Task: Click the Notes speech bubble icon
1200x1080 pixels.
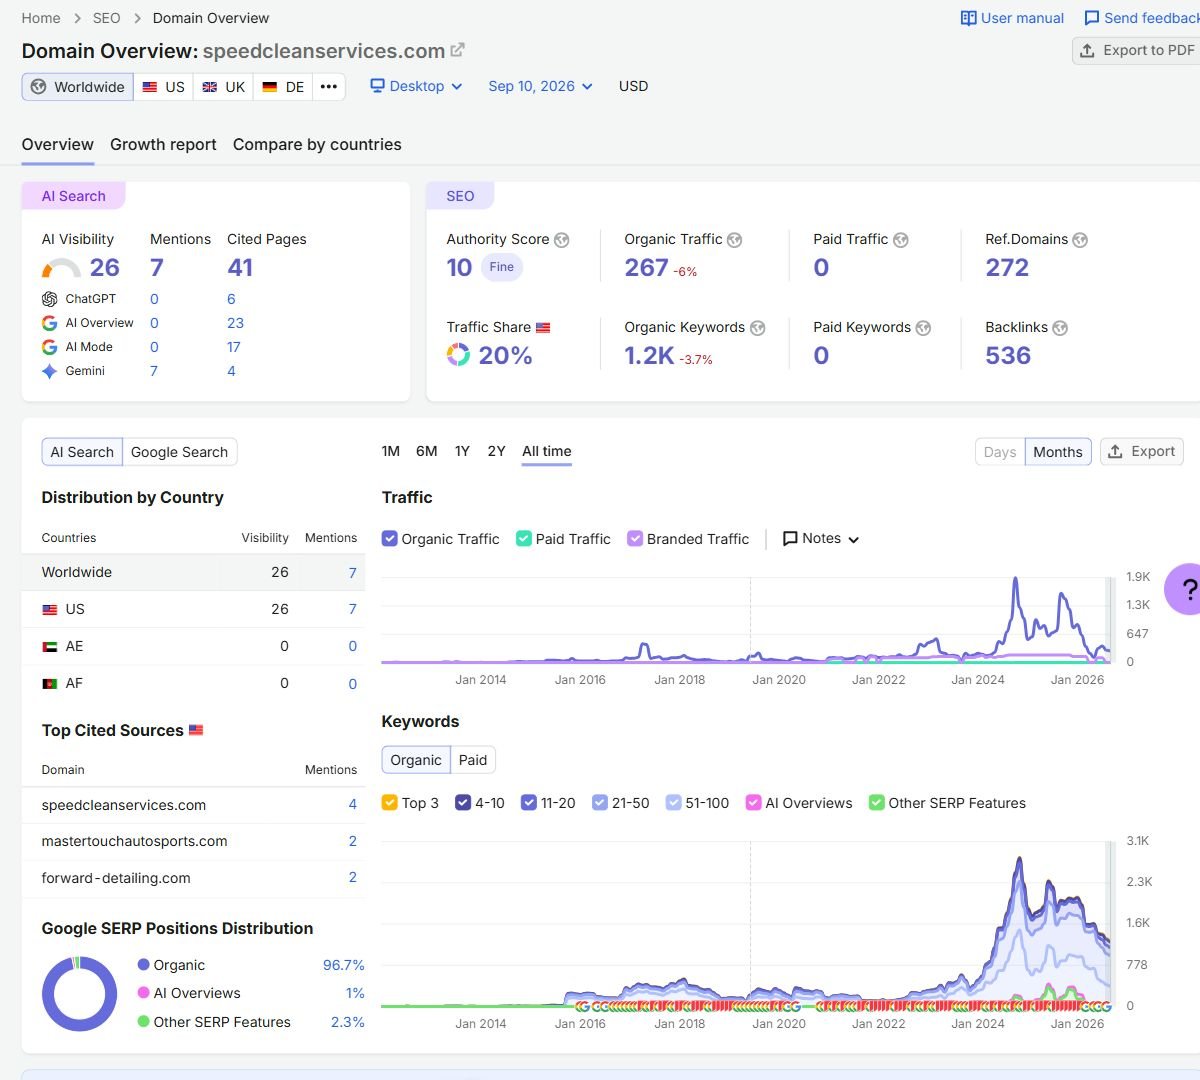Action: [x=790, y=539]
